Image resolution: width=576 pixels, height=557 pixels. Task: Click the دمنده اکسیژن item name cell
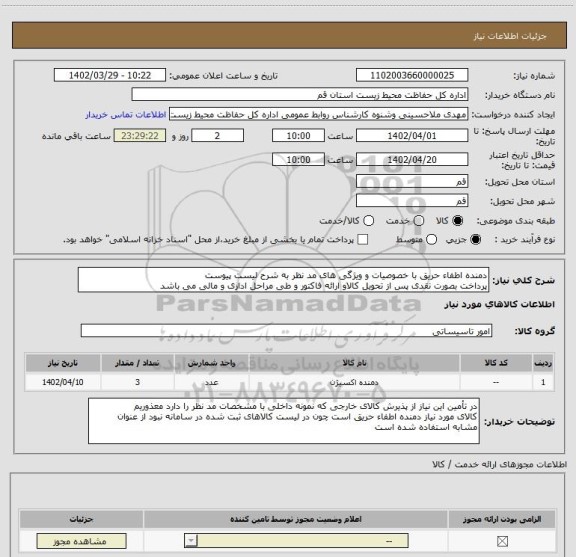tap(354, 382)
